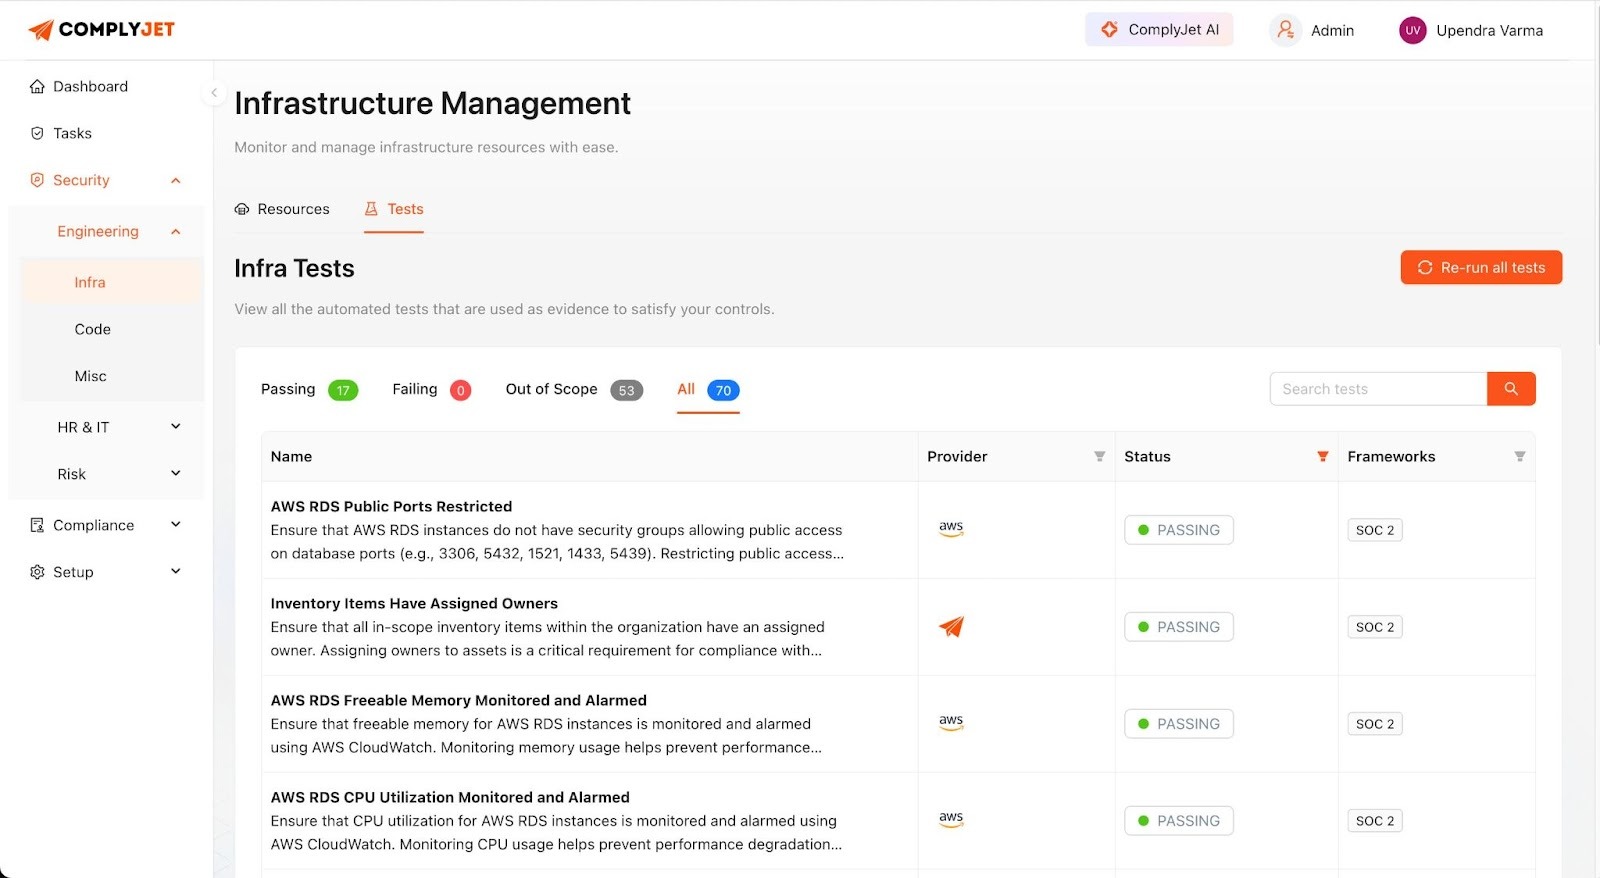Open Tasks in sidebar
The width and height of the screenshot is (1600, 878).
pyautogui.click(x=72, y=133)
